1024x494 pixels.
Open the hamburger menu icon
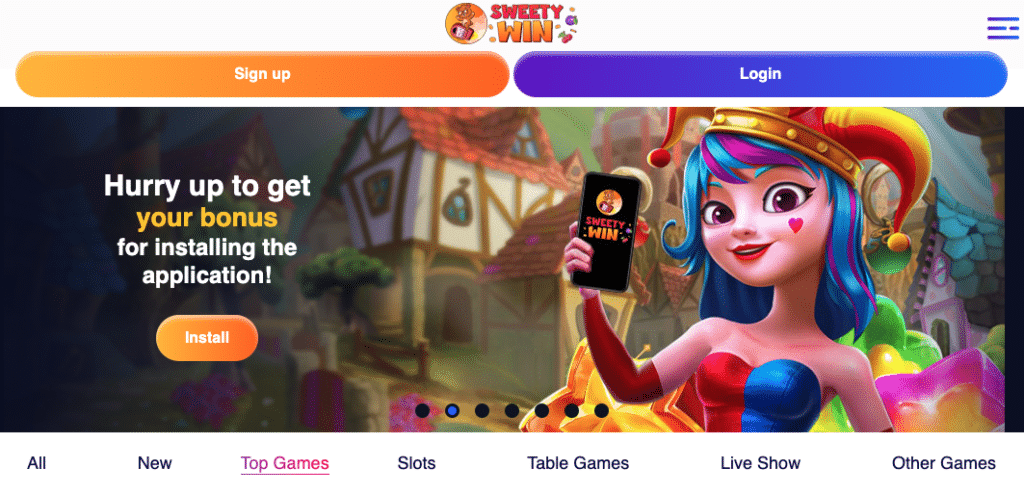coord(1002,28)
